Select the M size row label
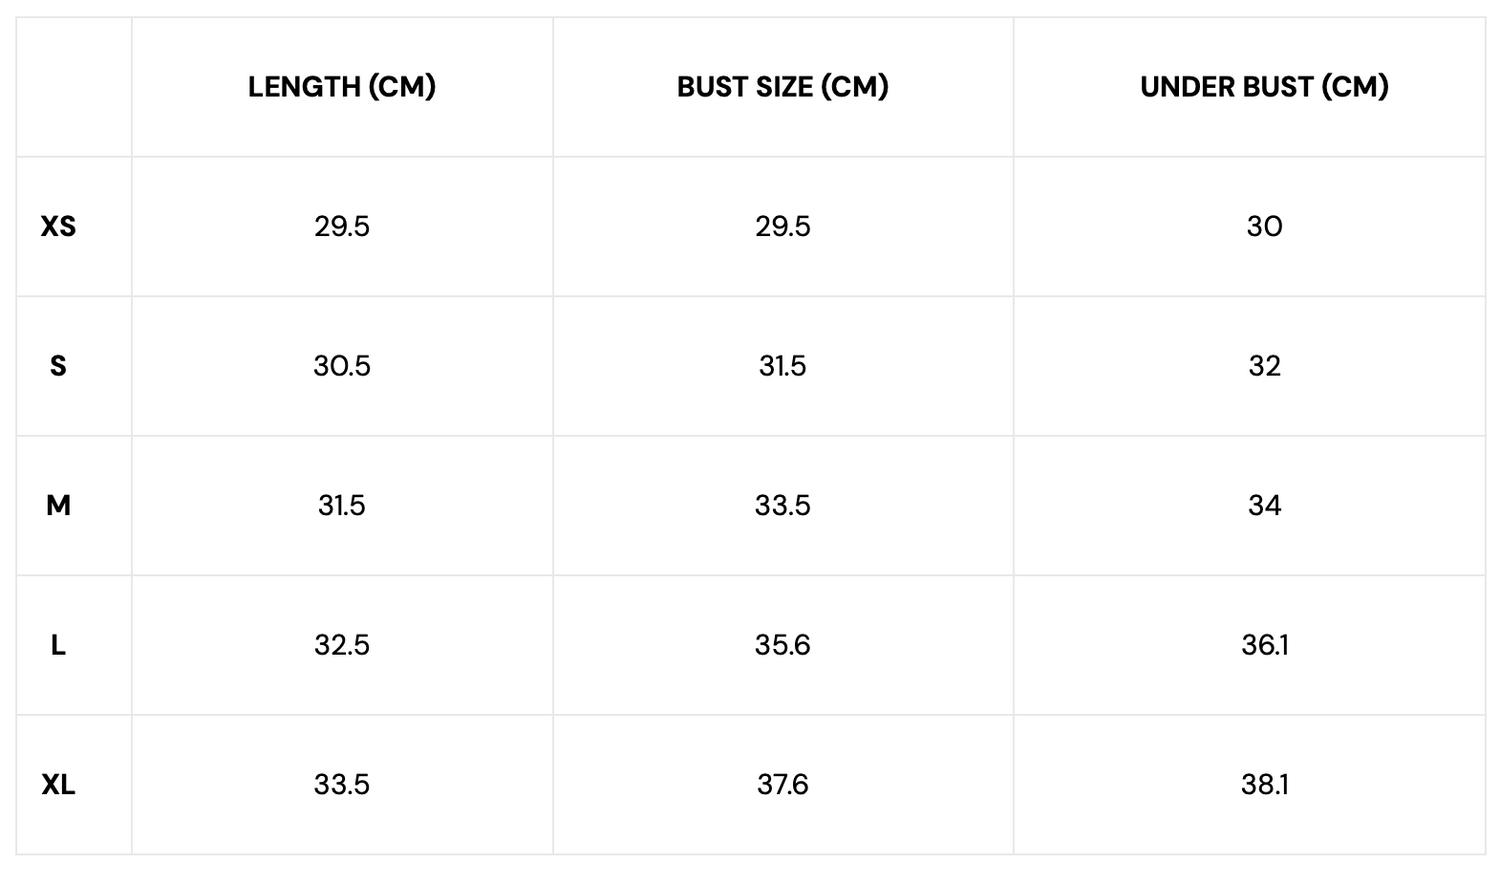The image size is (1500, 885). coord(58,506)
